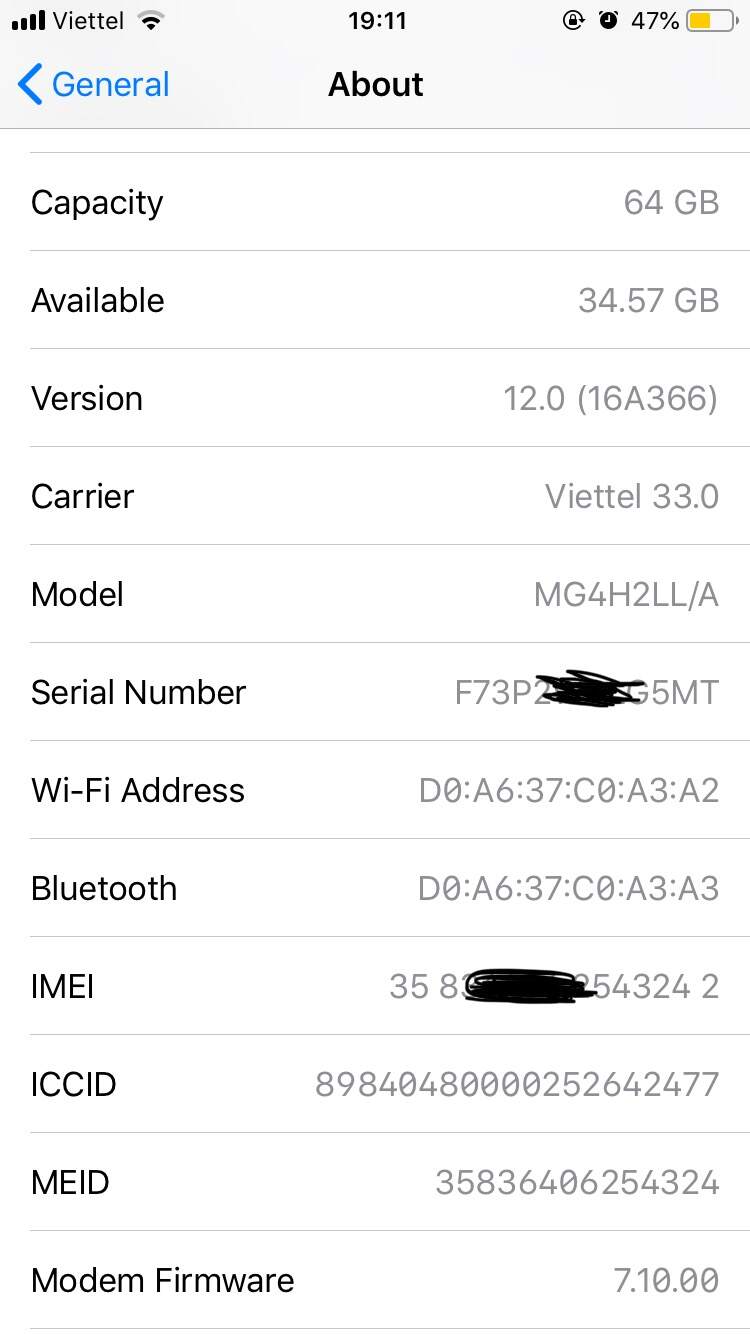Tap the Carrier Viettel 33.0 value
Image resolution: width=750 pixels, height=1334 pixels.
click(632, 496)
